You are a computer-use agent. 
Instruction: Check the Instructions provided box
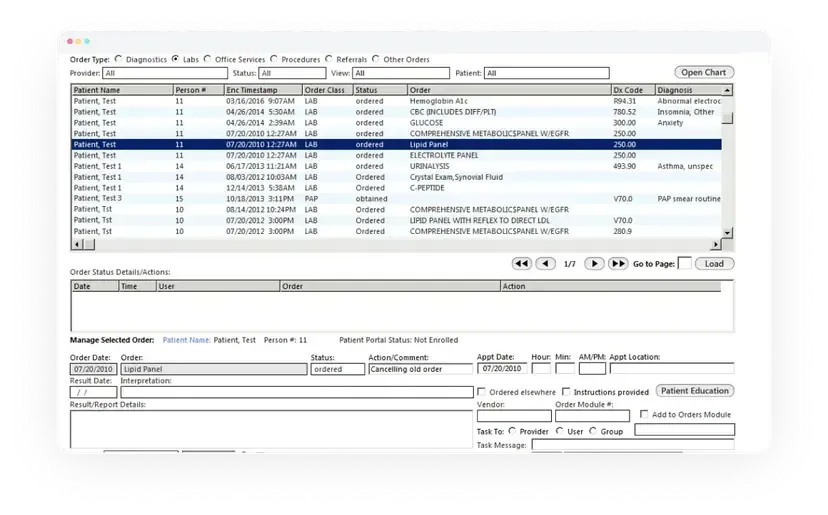(566, 392)
